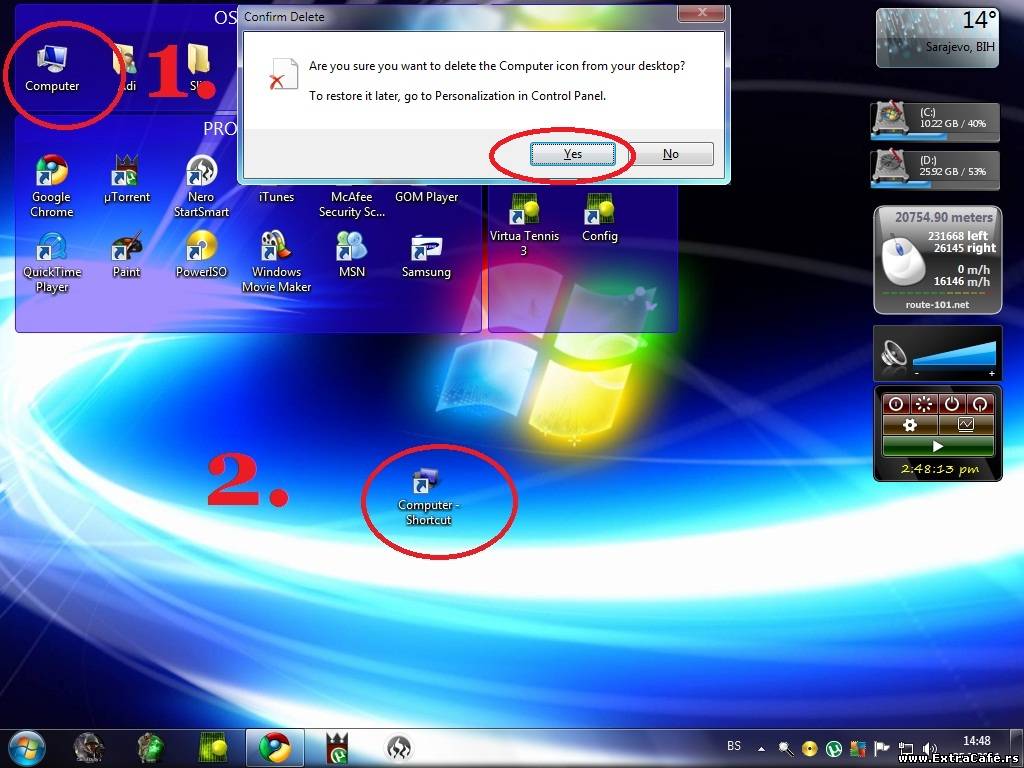
Task: Select the Nero StartSmart shortcut
Action: click(201, 186)
